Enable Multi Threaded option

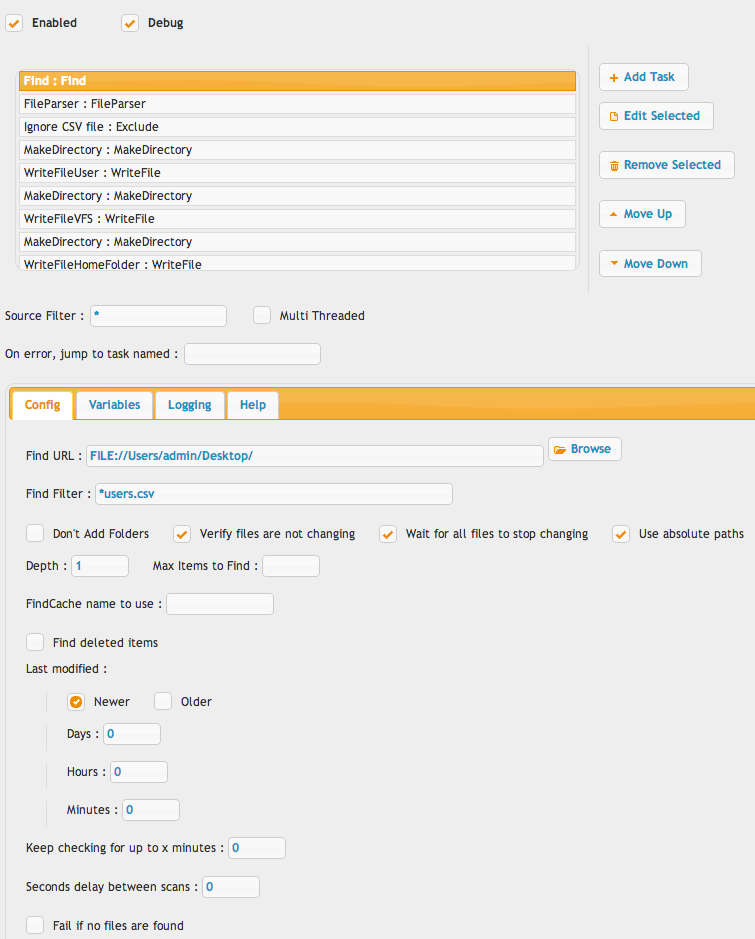(262, 316)
